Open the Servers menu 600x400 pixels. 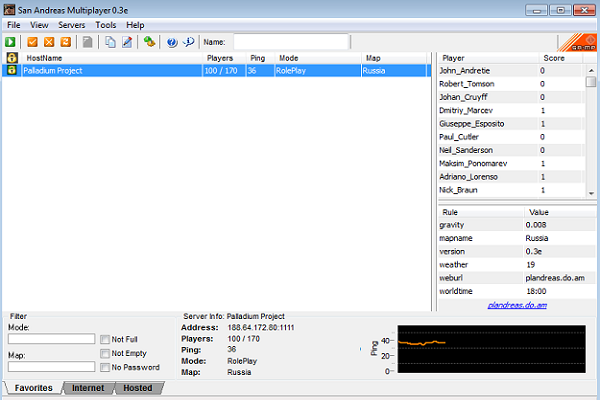click(72, 25)
